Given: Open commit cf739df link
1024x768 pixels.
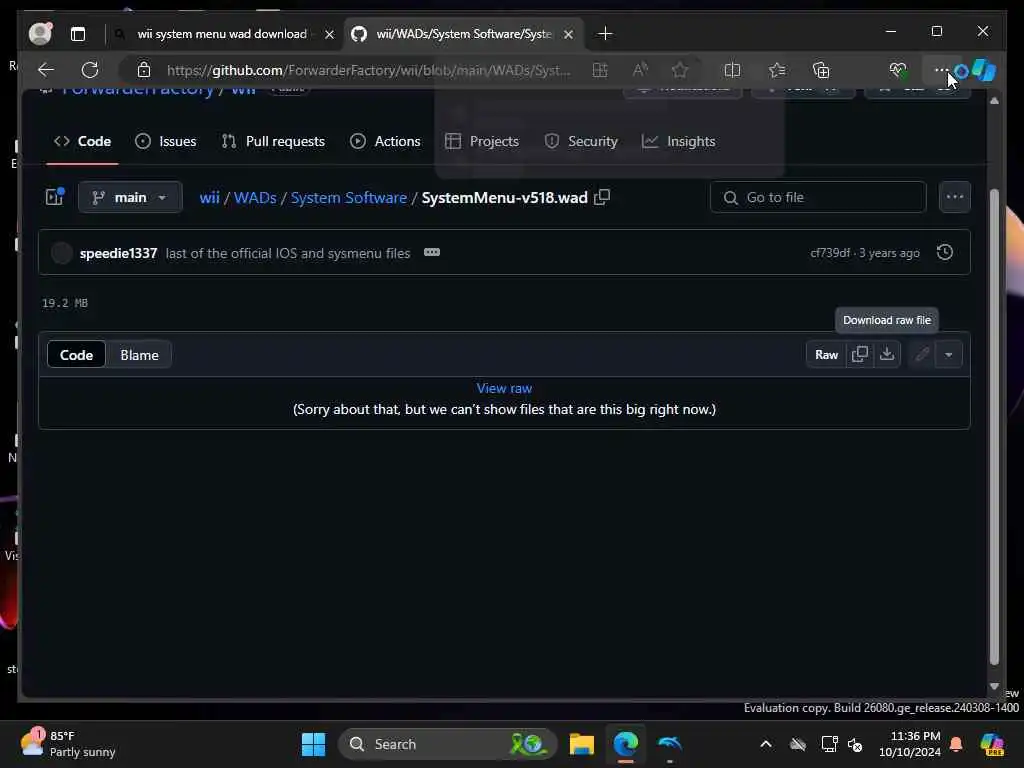Looking at the screenshot, I should coord(829,253).
